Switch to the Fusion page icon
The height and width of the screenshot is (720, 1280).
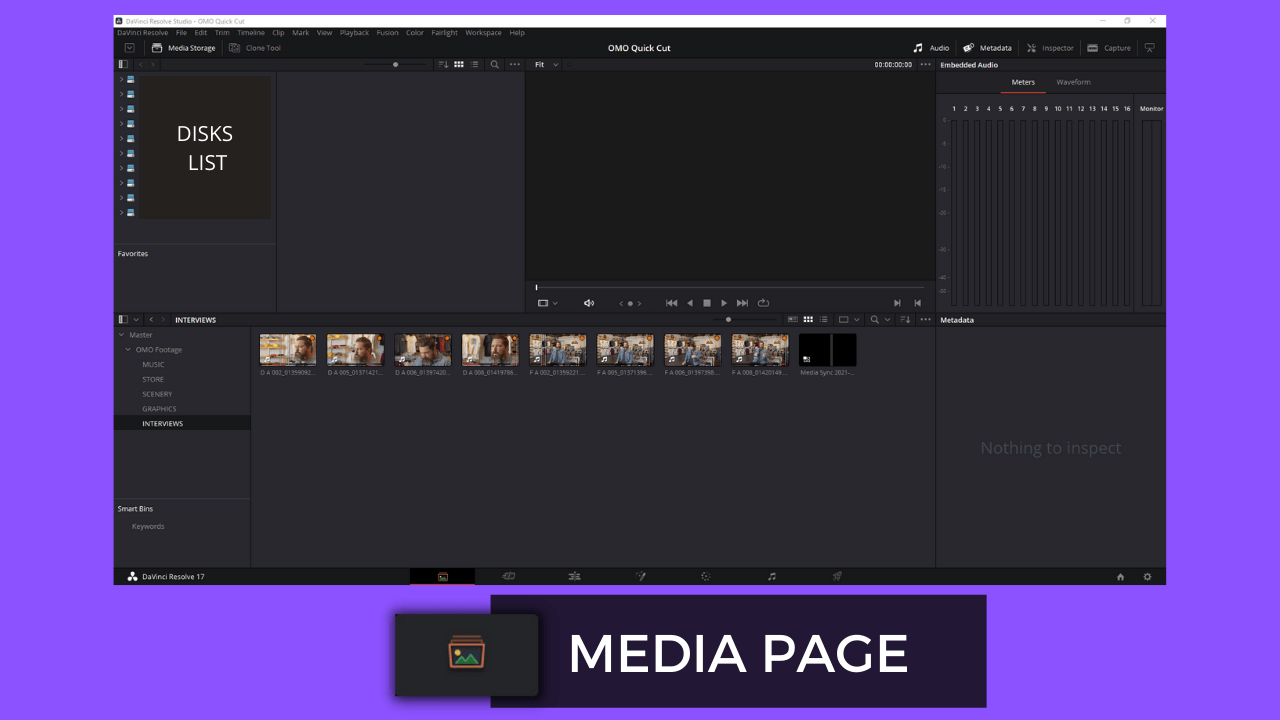pos(640,576)
